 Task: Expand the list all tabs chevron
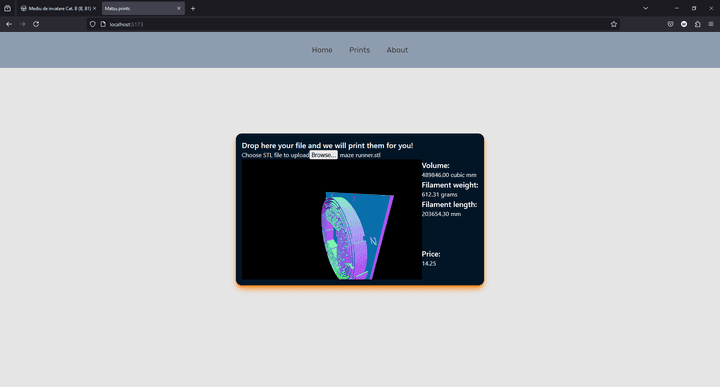pyautogui.click(x=645, y=8)
